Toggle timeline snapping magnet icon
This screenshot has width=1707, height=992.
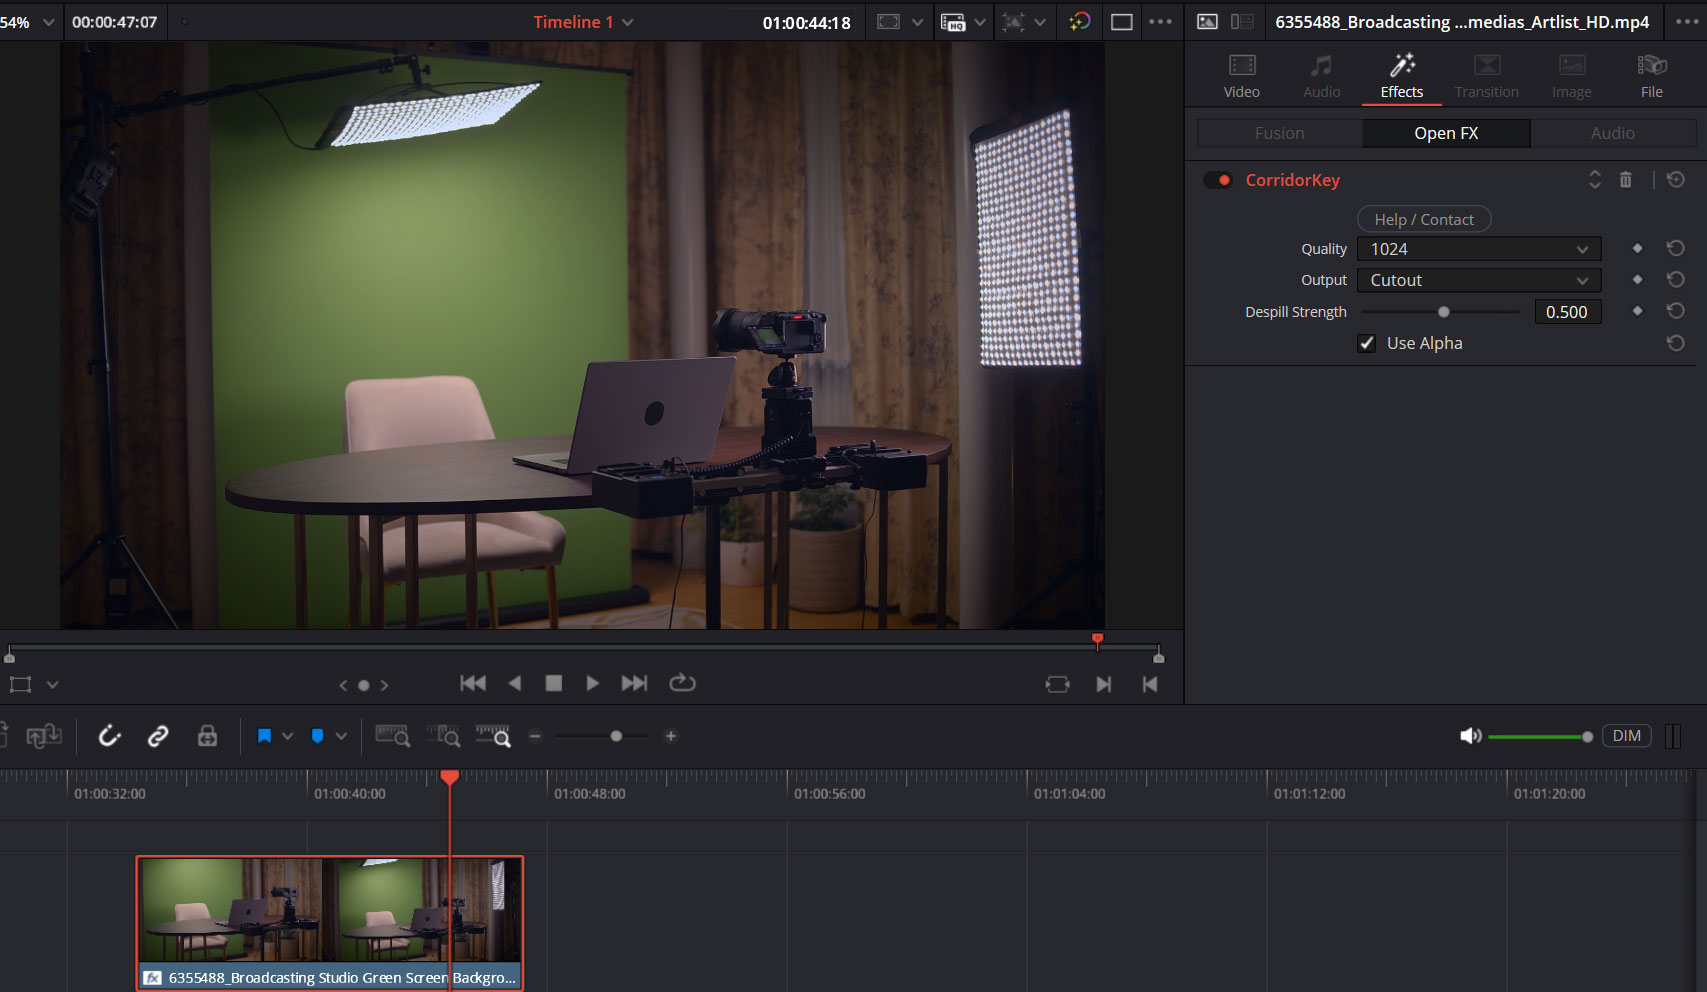point(109,737)
